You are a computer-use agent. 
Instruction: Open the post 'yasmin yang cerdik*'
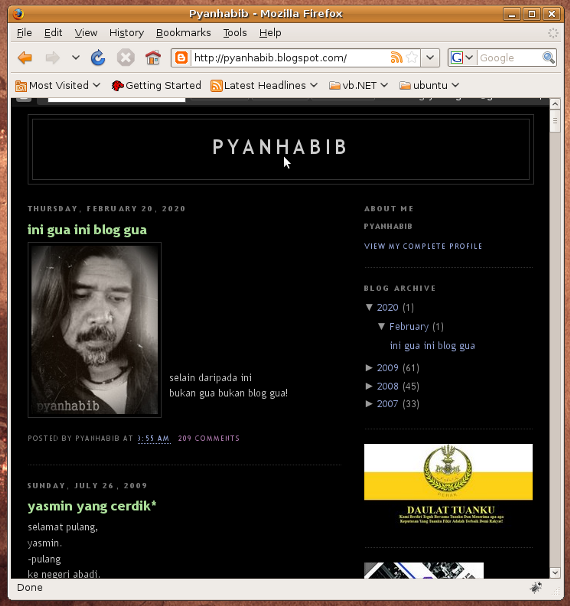(x=92, y=506)
